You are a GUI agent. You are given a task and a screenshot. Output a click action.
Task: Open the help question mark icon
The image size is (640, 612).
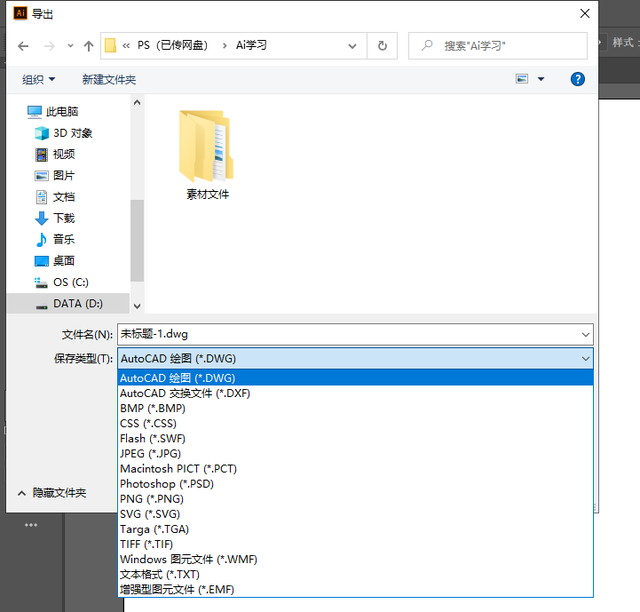coord(577,79)
